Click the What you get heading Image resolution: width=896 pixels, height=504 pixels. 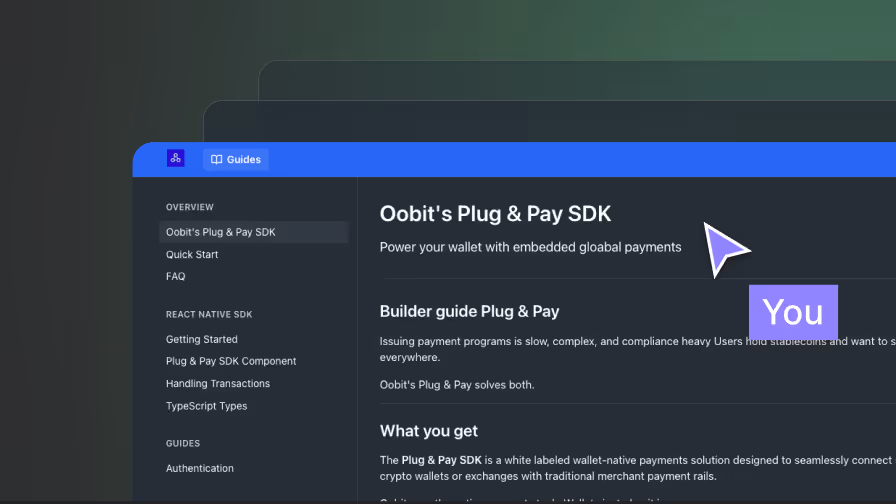[x=429, y=431]
